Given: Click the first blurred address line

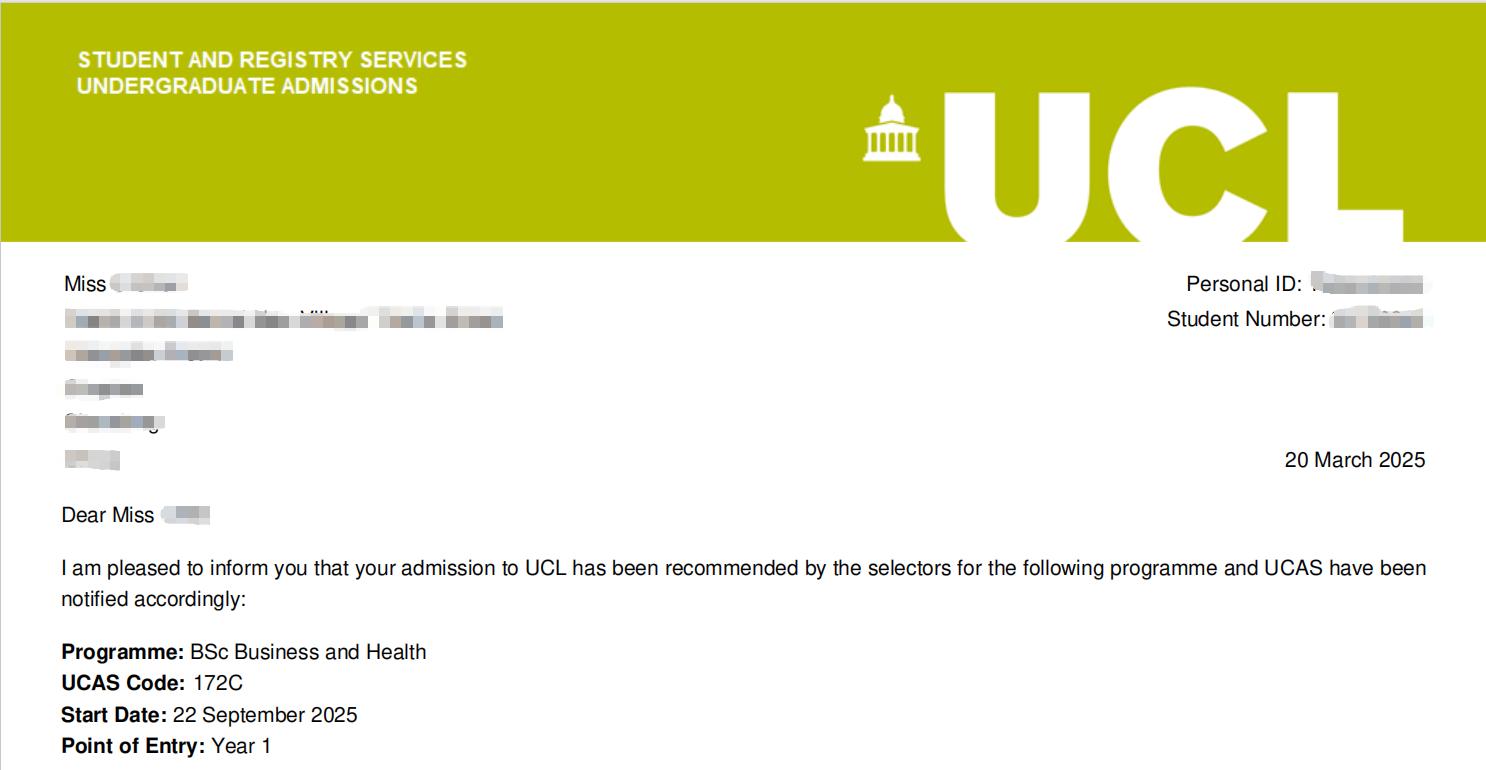Looking at the screenshot, I should coord(284,320).
